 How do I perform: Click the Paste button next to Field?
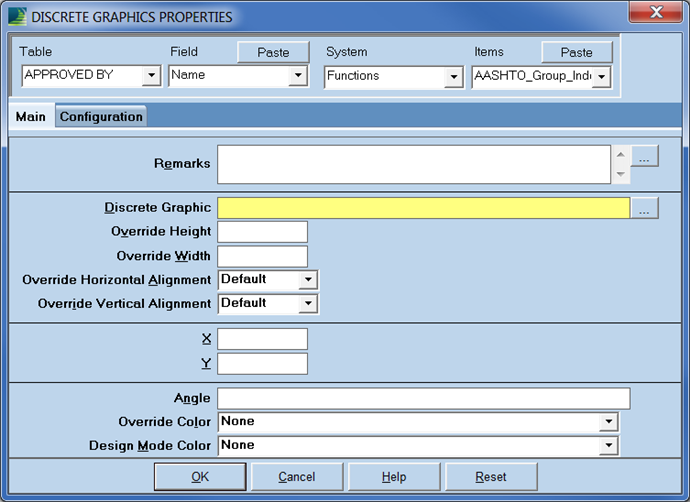pyautogui.click(x=273, y=52)
